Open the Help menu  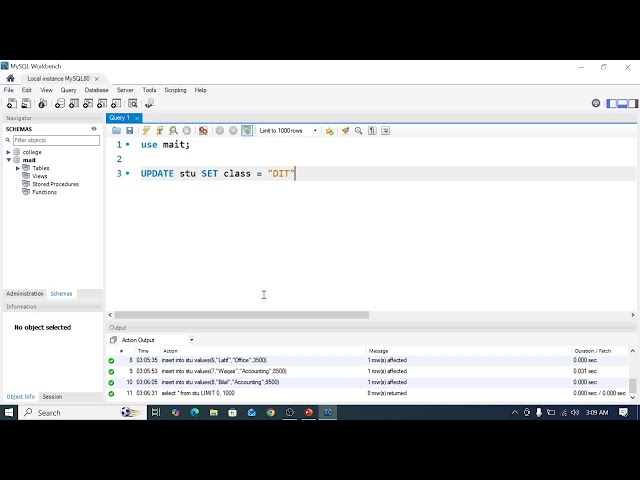pyautogui.click(x=200, y=90)
